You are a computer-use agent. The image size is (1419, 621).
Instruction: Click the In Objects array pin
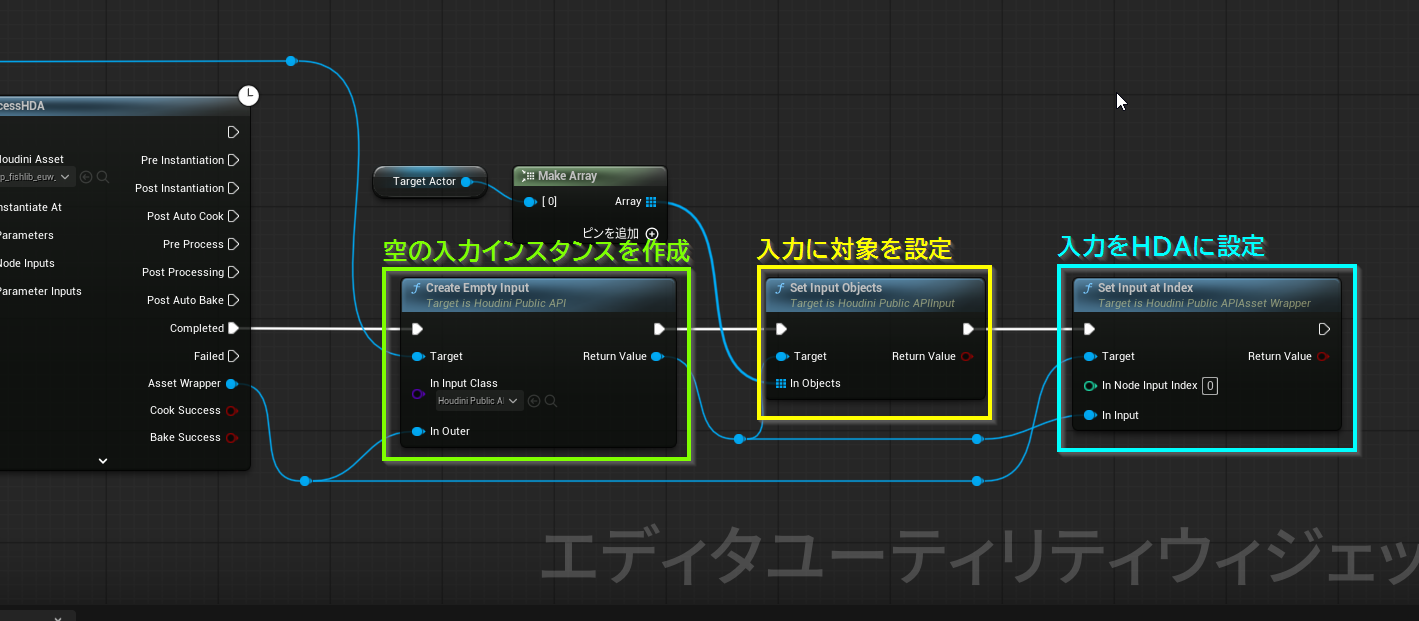coord(781,383)
